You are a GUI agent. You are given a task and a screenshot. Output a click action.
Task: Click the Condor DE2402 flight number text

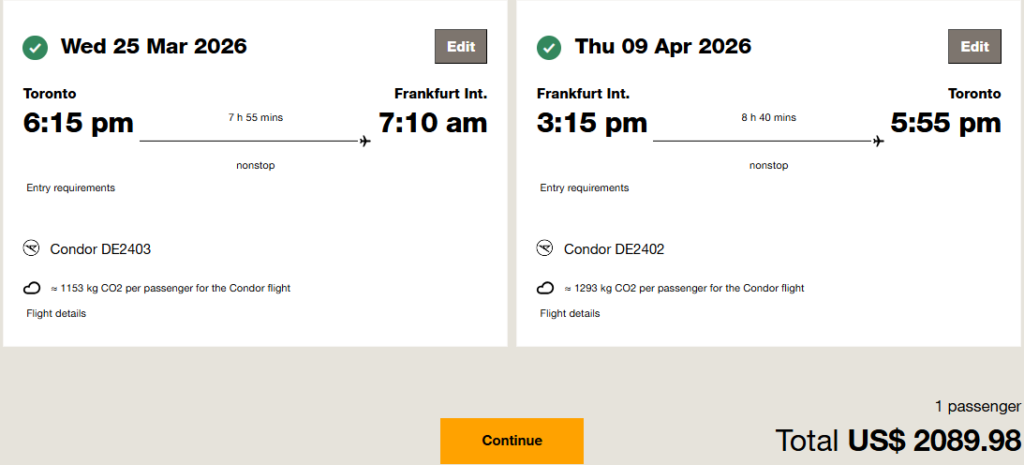tap(614, 249)
